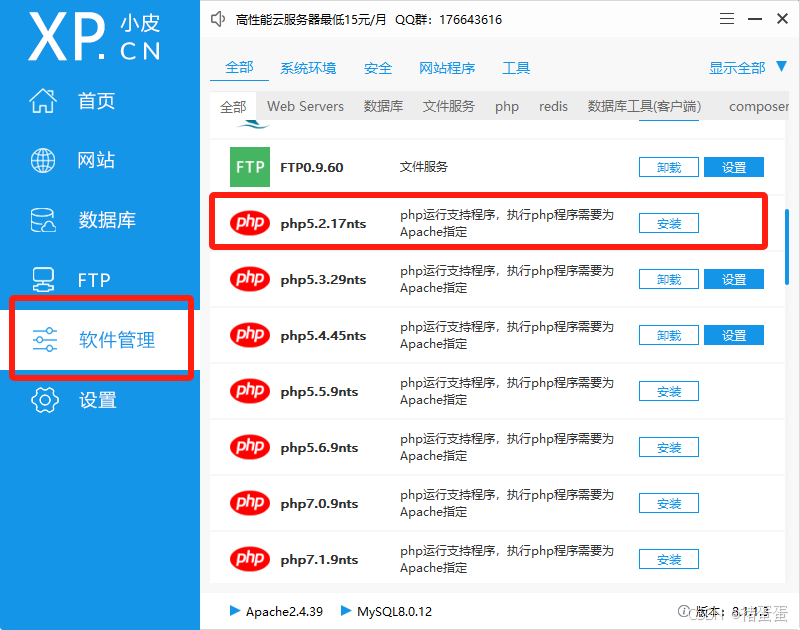Click the MySQL8.0.12 running status indicator
The width and height of the screenshot is (800, 630).
coord(345,611)
